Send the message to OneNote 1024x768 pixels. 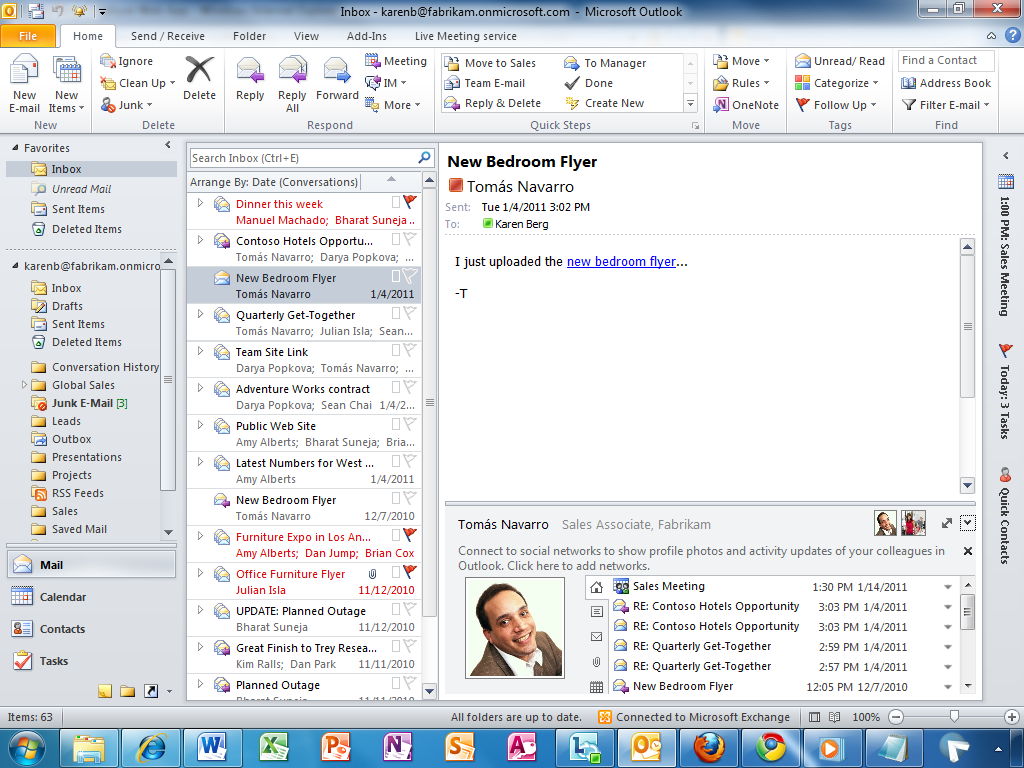746,104
